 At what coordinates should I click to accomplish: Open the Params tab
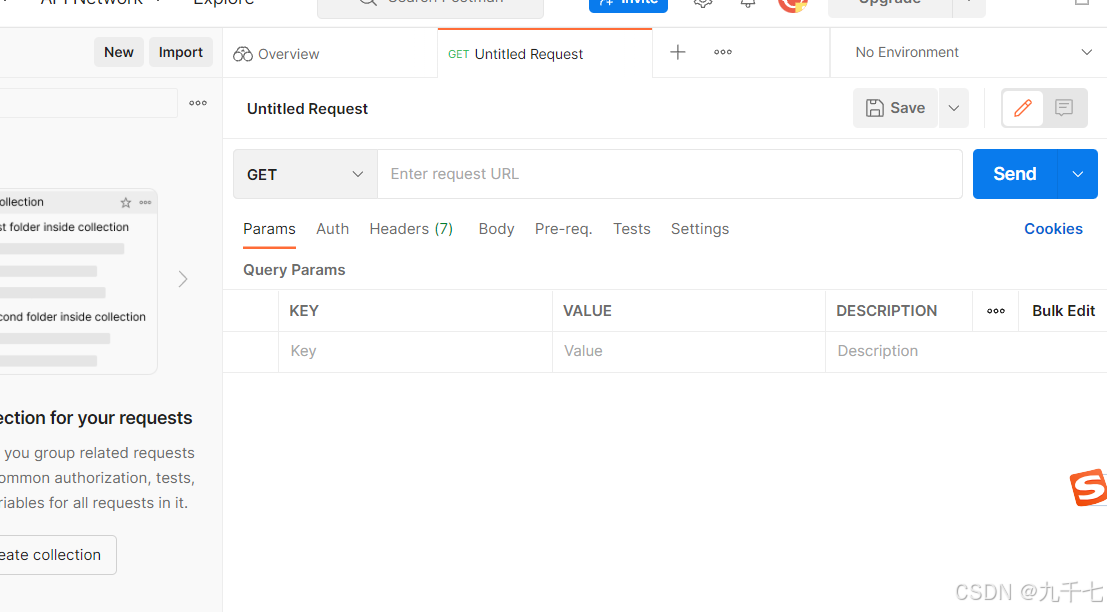[x=269, y=229]
